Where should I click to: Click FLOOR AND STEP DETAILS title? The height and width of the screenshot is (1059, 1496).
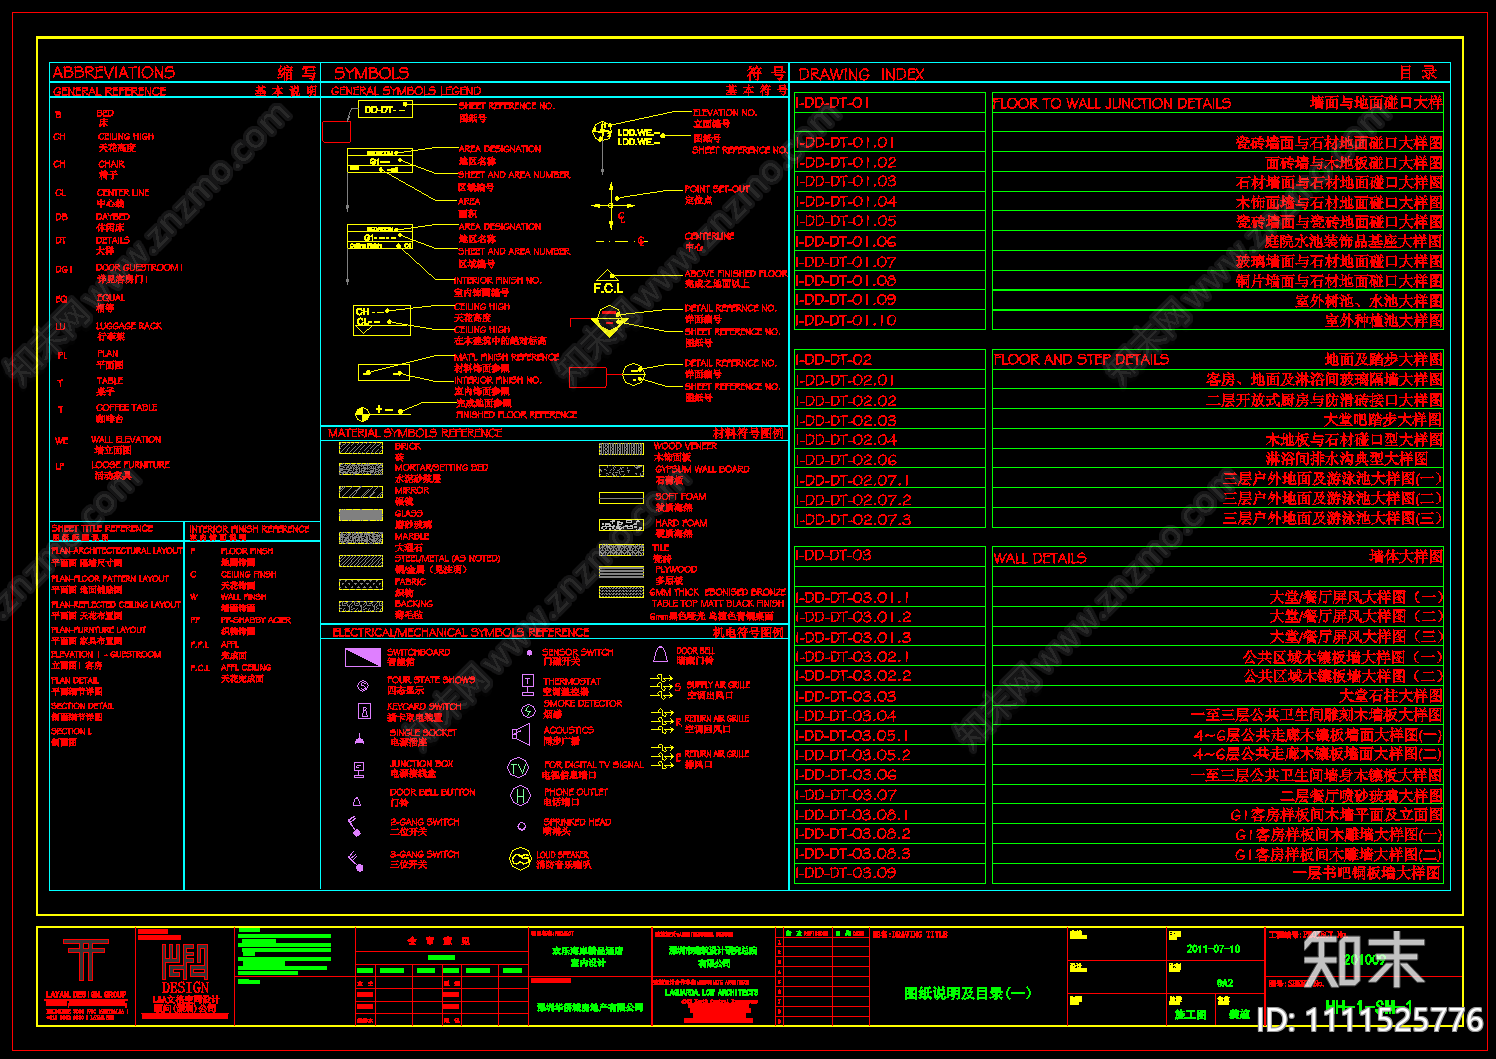click(1081, 359)
